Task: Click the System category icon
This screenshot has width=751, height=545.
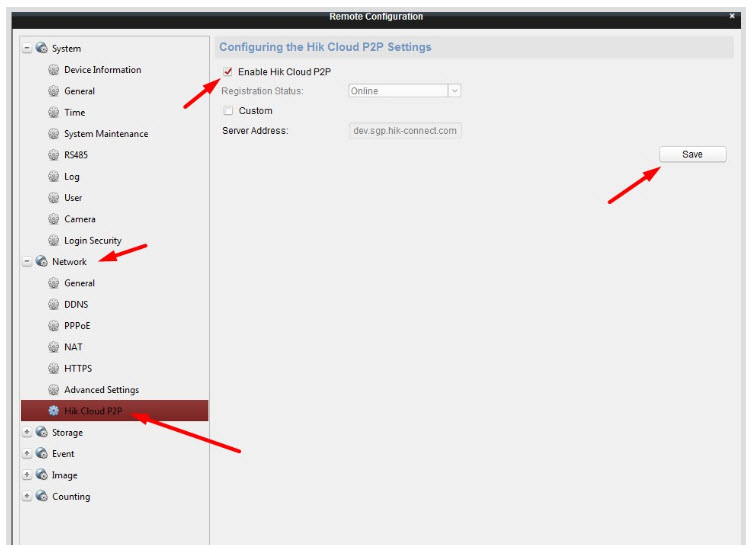Action: (x=41, y=48)
